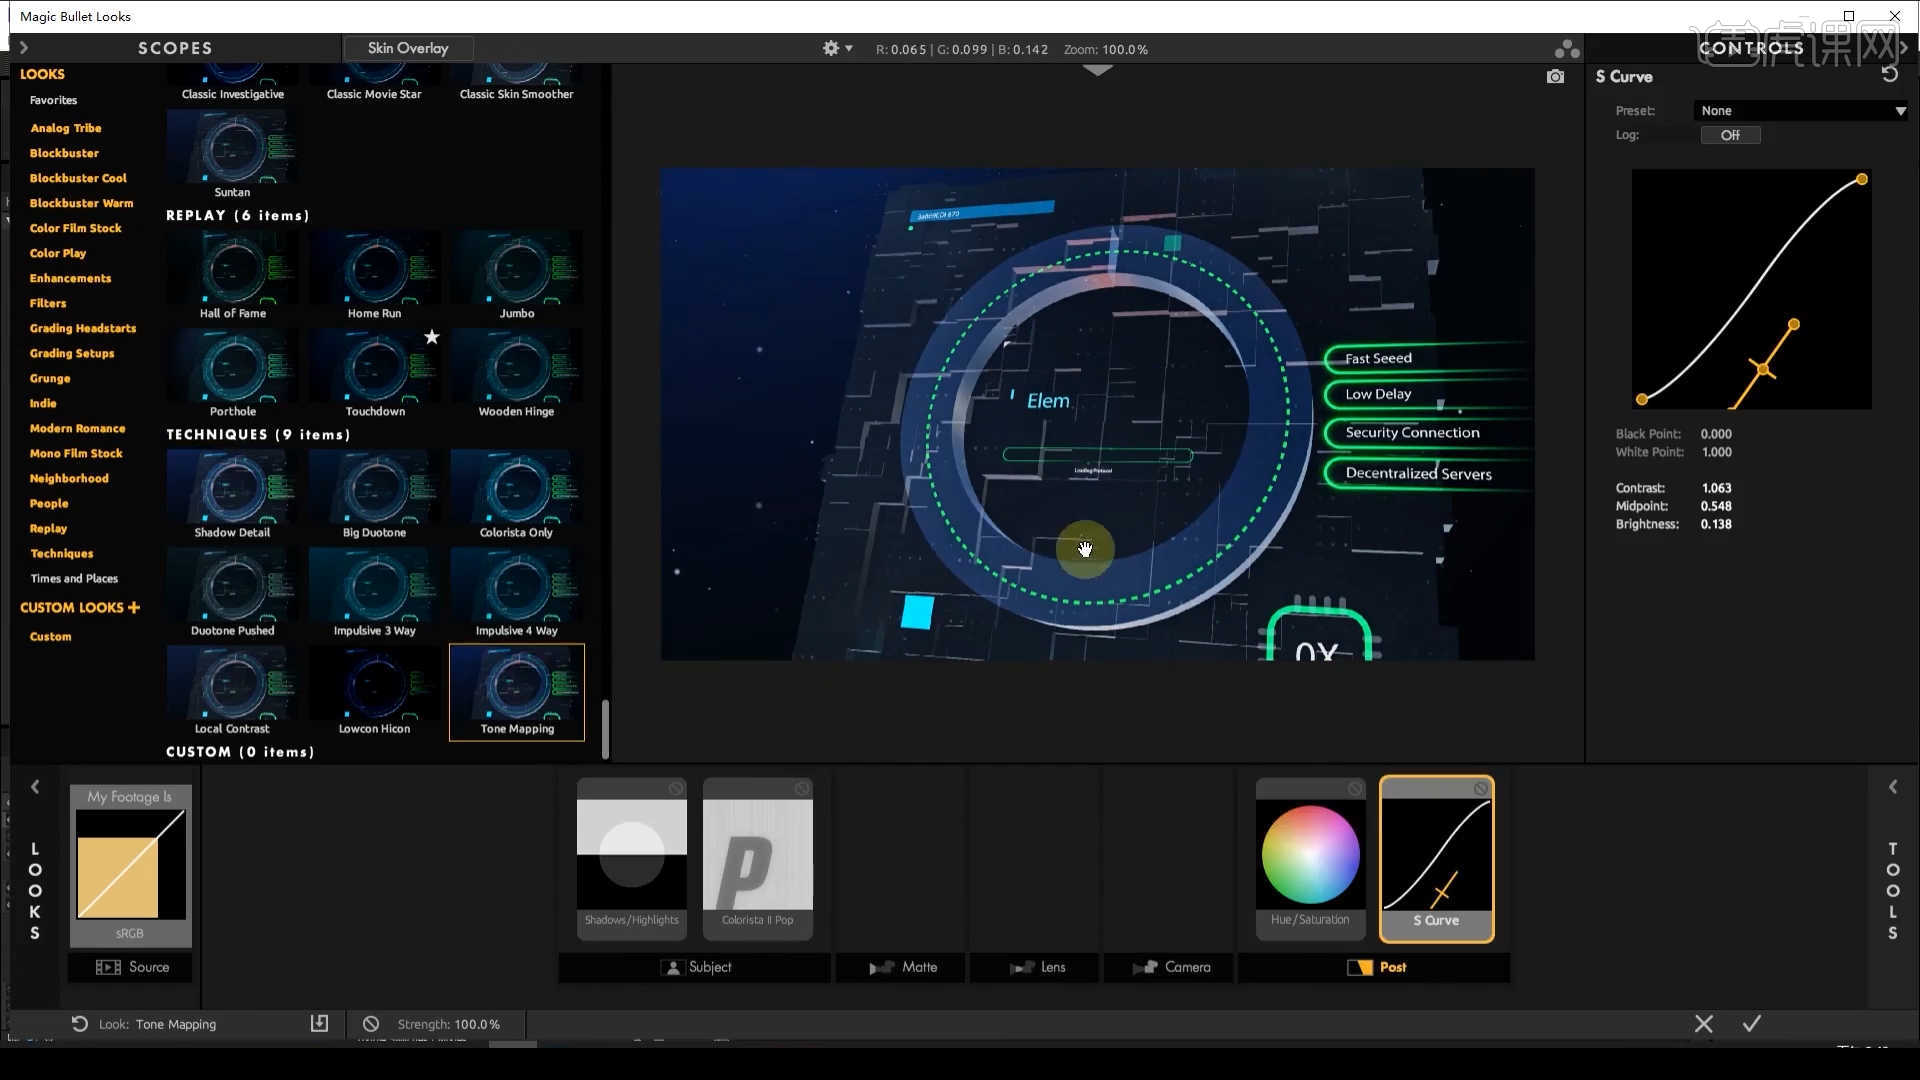Click the snapshot camera icon

coord(1555,77)
